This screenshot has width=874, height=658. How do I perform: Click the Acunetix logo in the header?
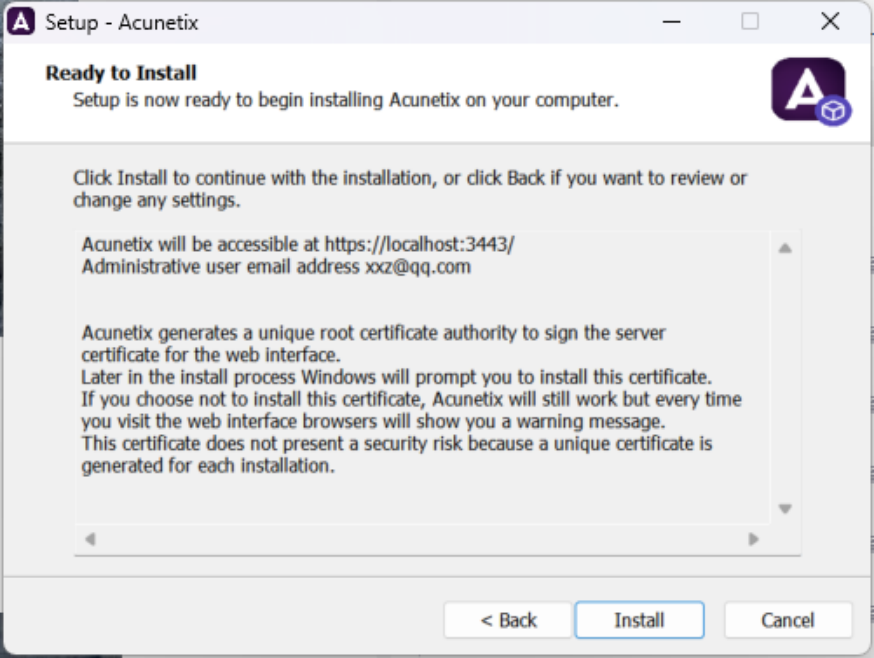click(810, 91)
